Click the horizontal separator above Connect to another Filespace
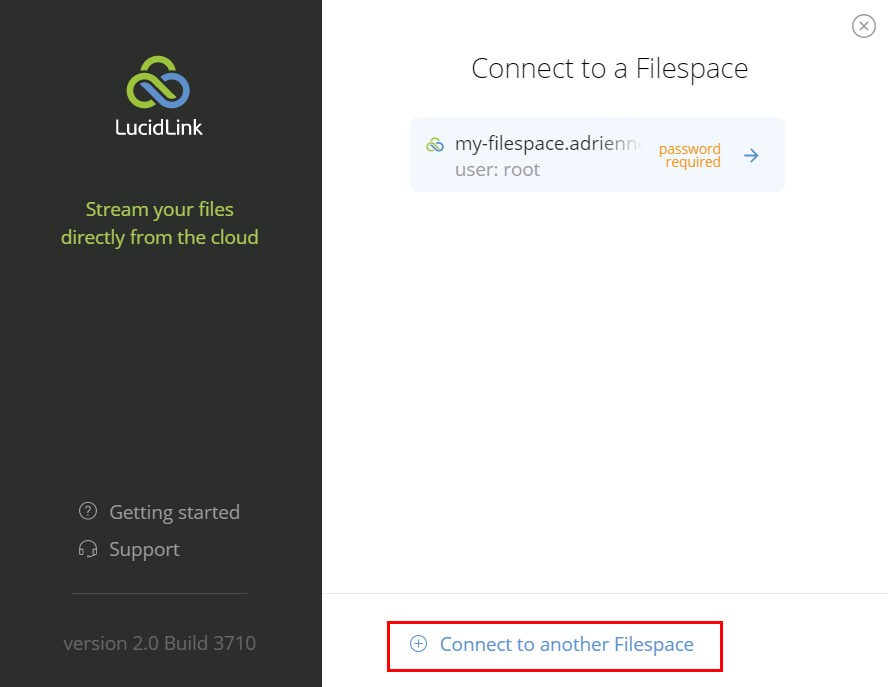 tap(604, 593)
